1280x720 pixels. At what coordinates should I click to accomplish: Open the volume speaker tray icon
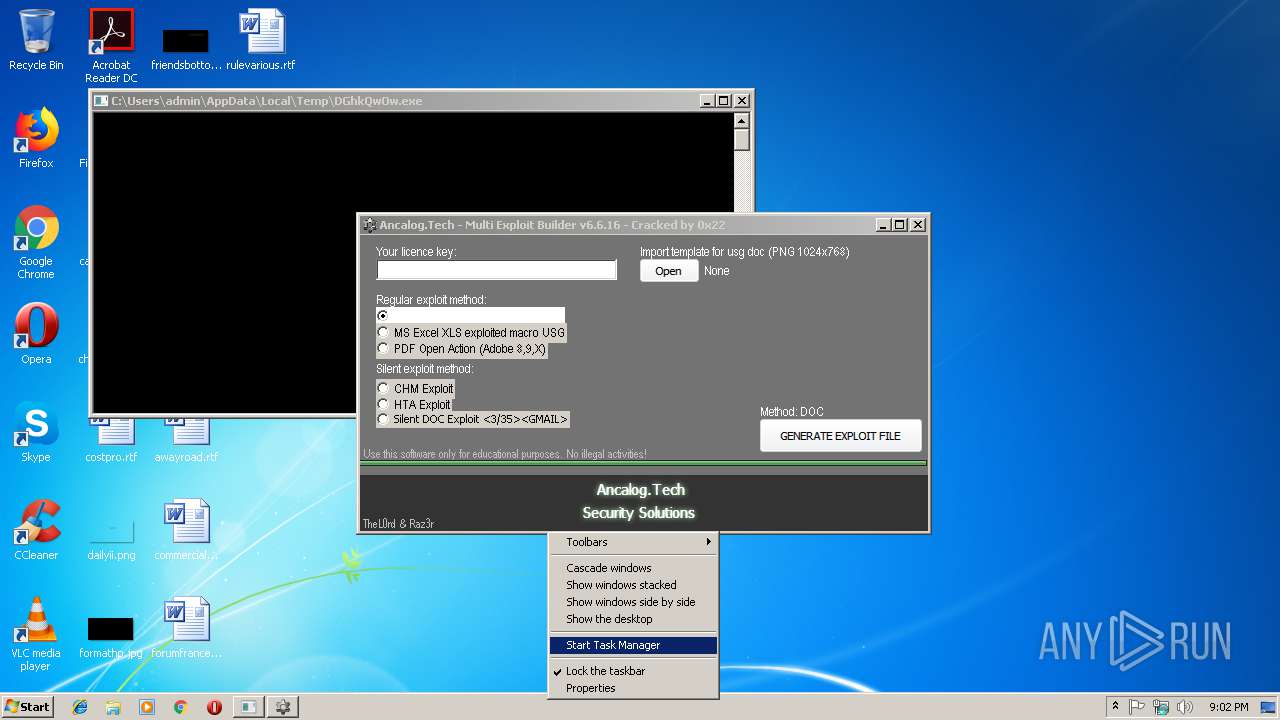(x=1185, y=707)
